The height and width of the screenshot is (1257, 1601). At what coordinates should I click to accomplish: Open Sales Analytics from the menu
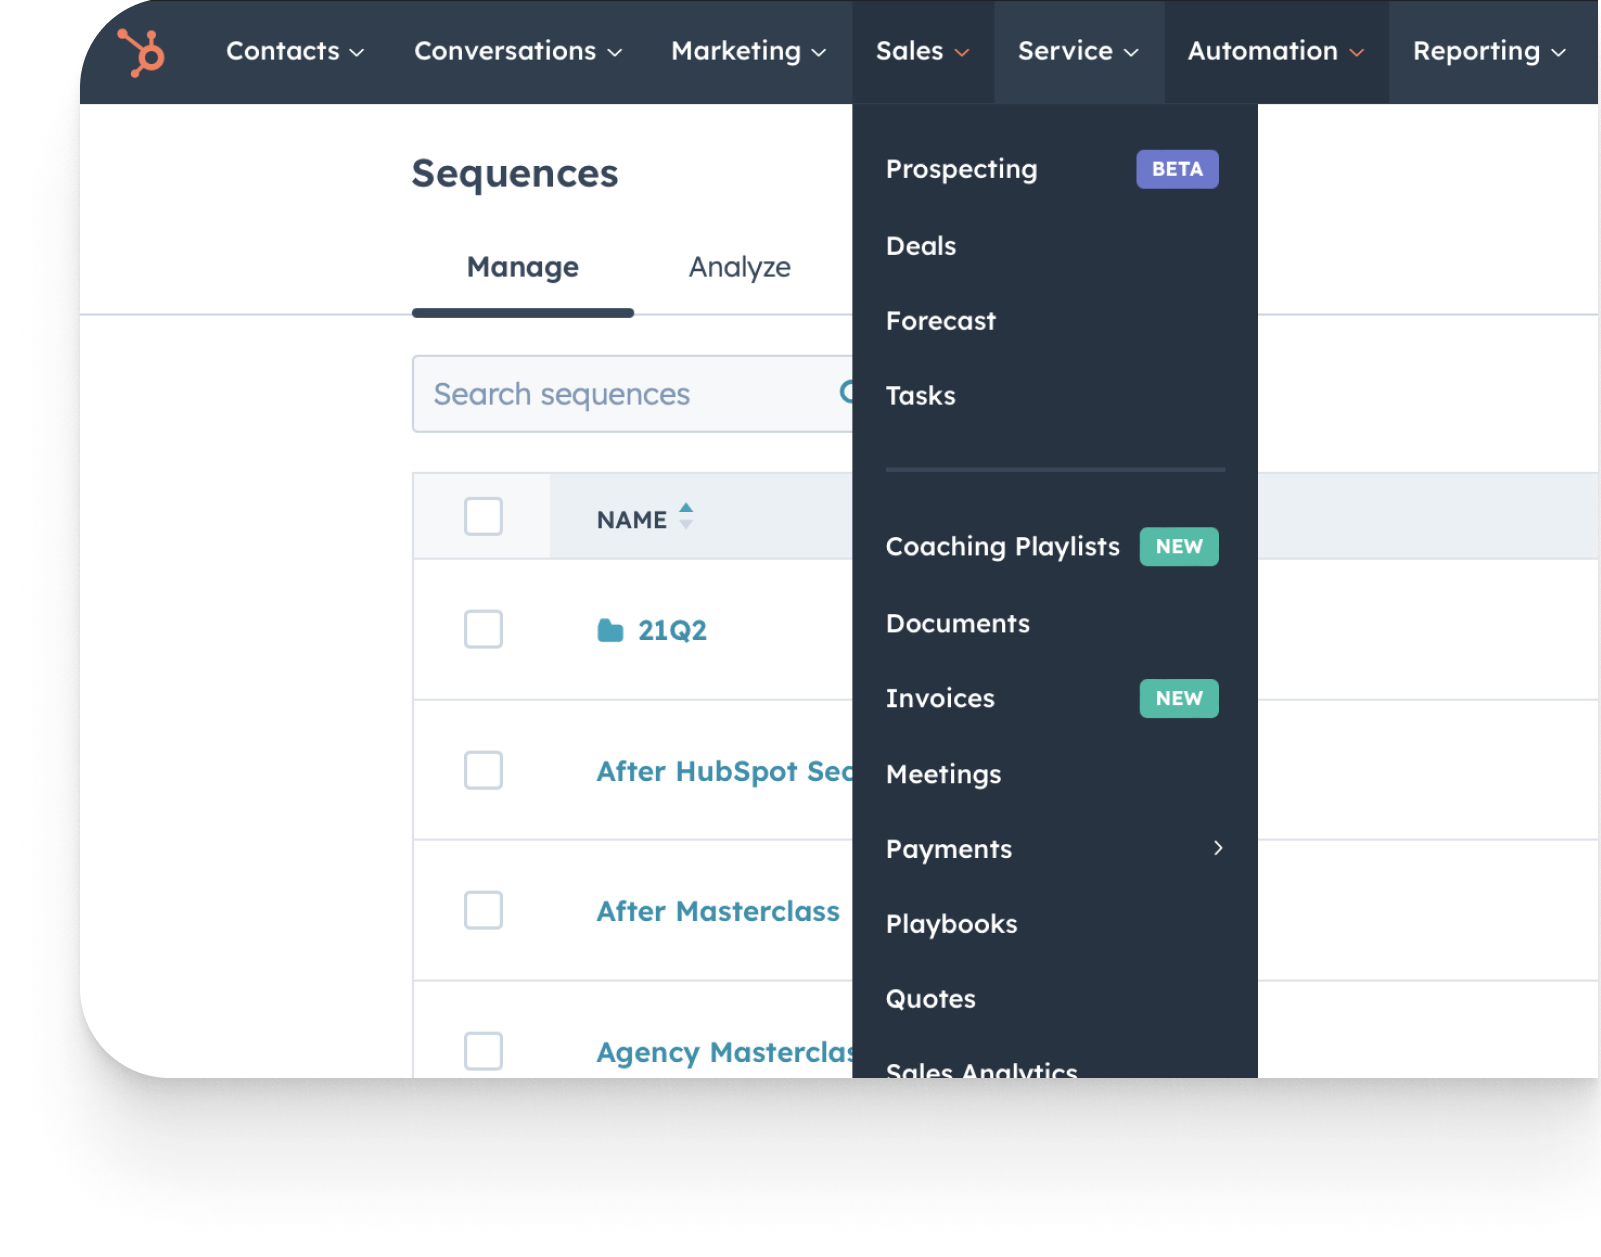[x=982, y=1068]
